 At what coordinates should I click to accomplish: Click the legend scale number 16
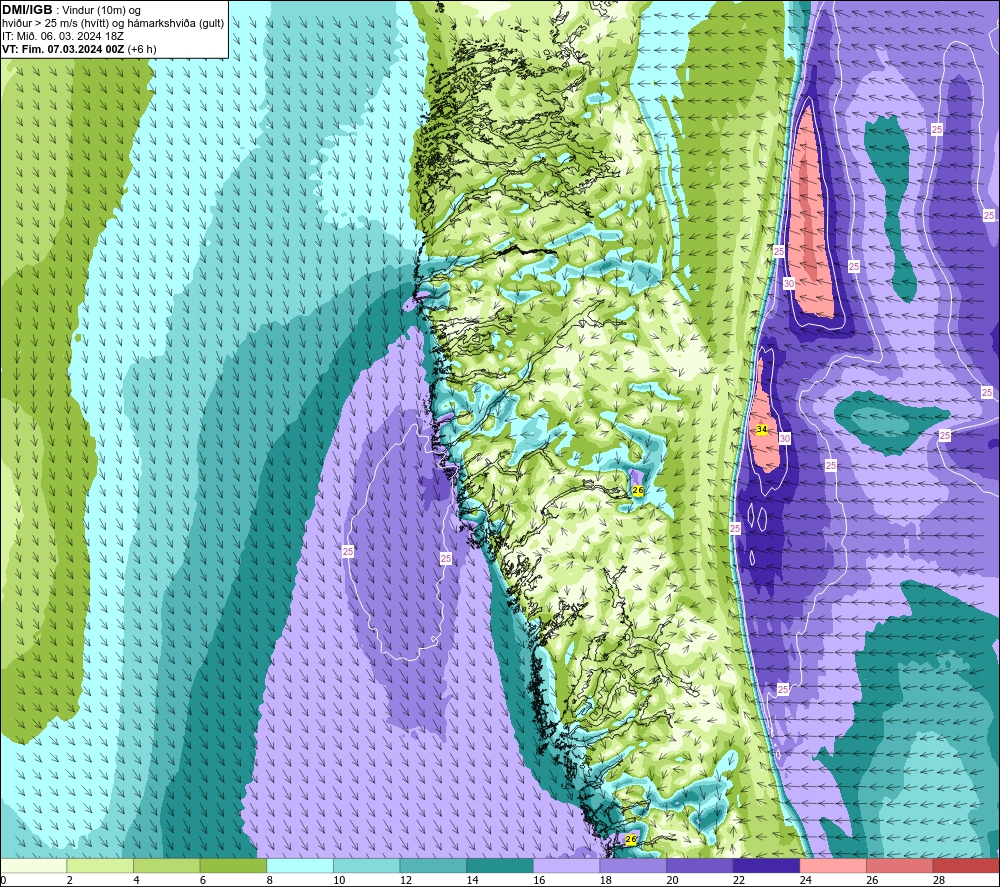coord(539,880)
